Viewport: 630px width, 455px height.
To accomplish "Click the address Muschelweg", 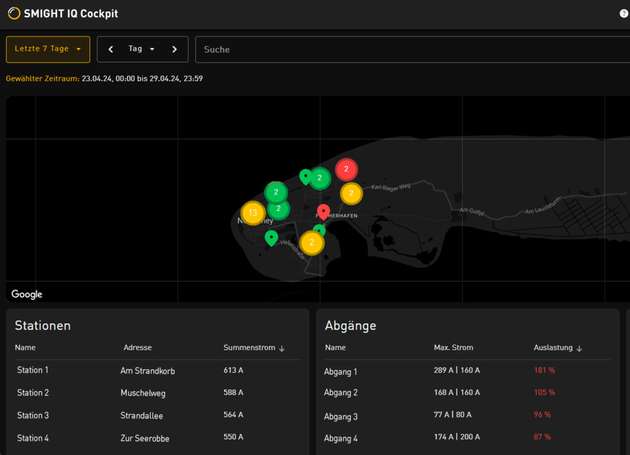I will click(x=143, y=393).
